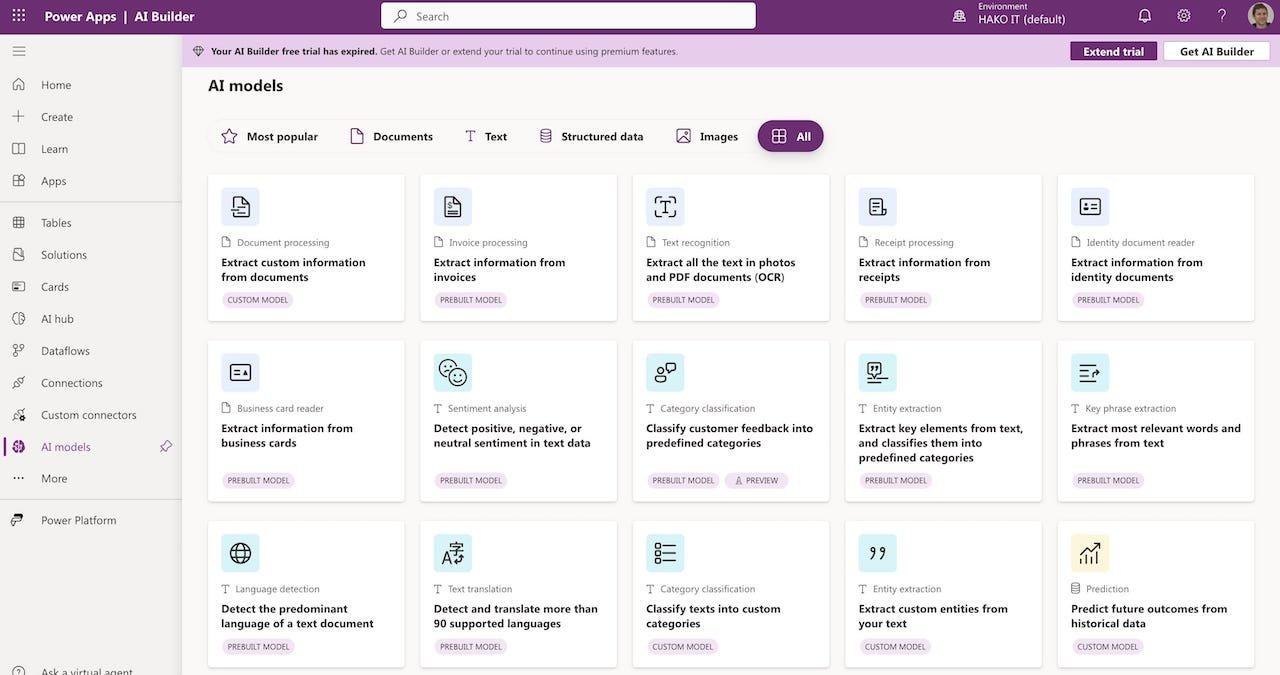Select the Most popular filter tab
Screen dimensions: 1280x675
point(270,136)
